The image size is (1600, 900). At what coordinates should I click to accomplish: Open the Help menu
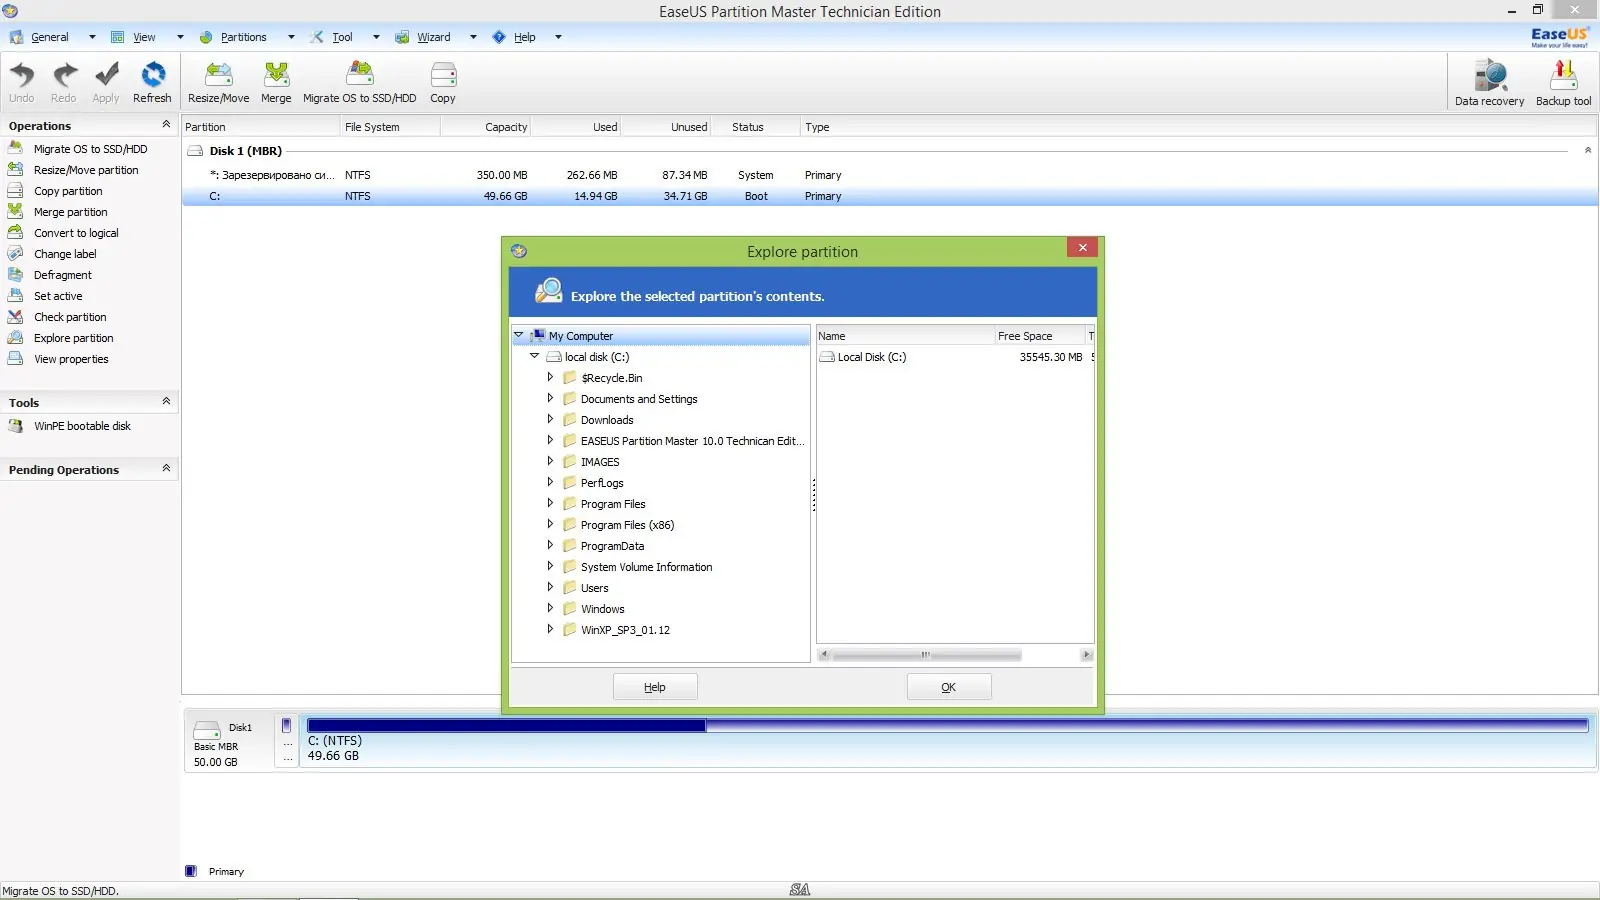(x=525, y=37)
